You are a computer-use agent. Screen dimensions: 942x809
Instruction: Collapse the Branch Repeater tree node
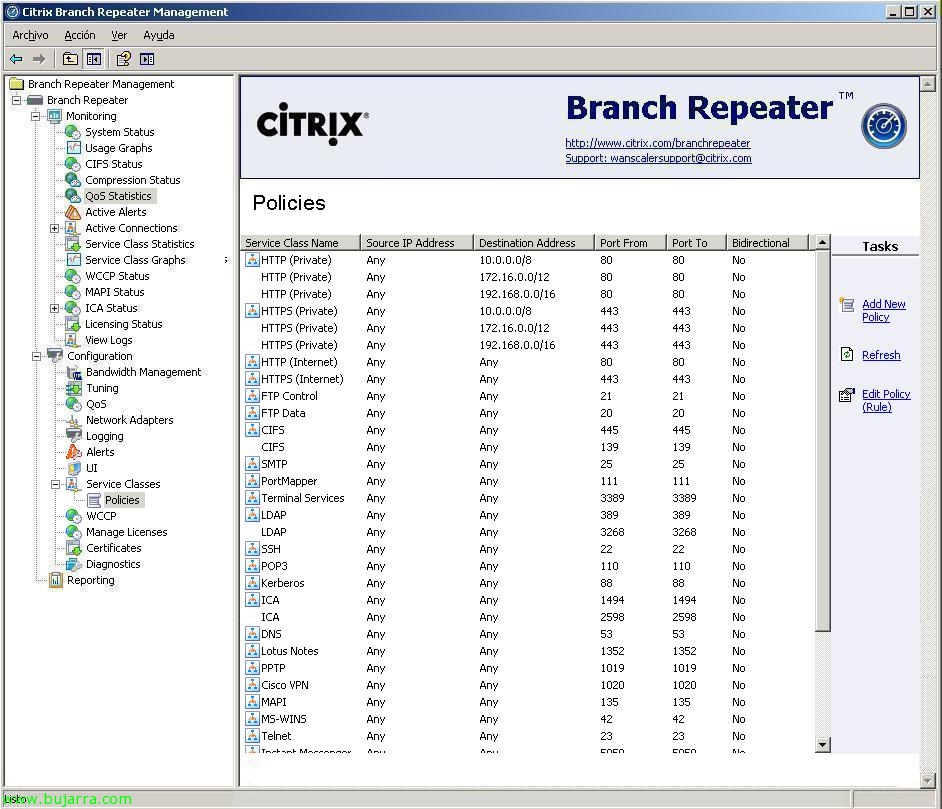point(17,100)
